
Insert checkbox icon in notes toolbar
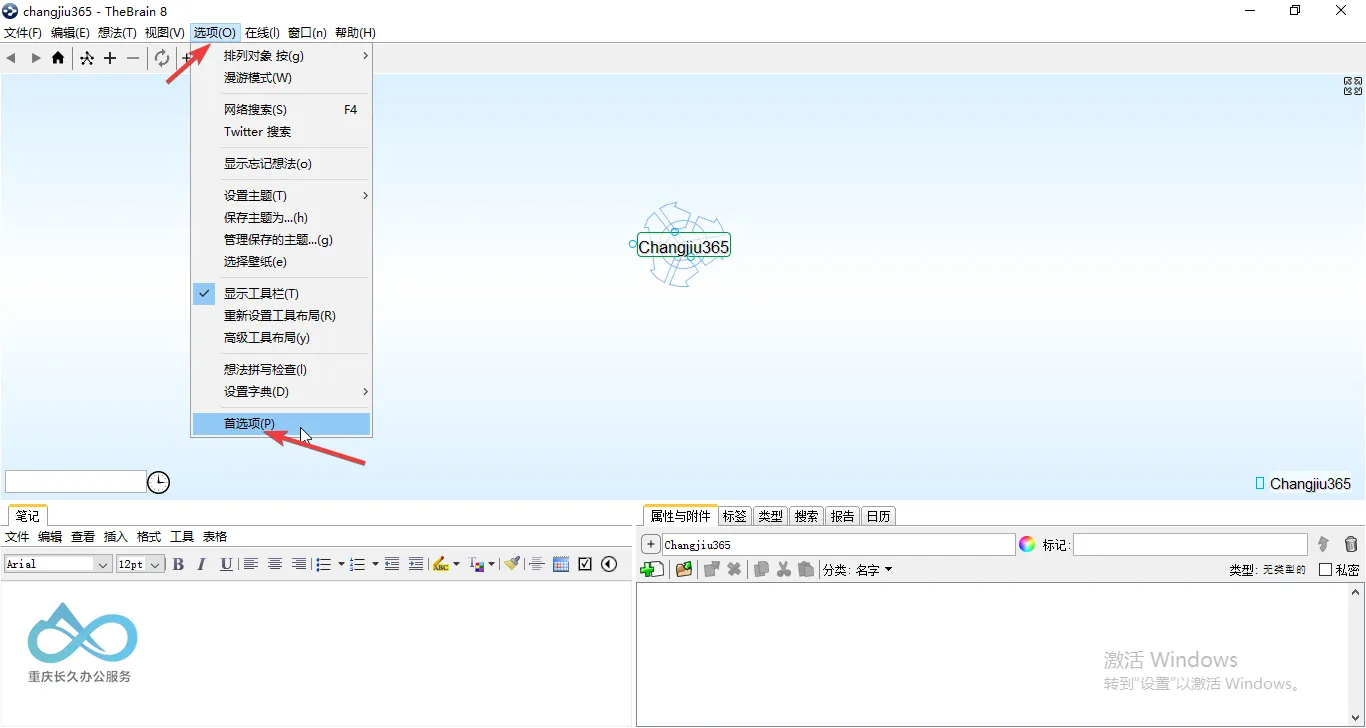tap(585, 564)
